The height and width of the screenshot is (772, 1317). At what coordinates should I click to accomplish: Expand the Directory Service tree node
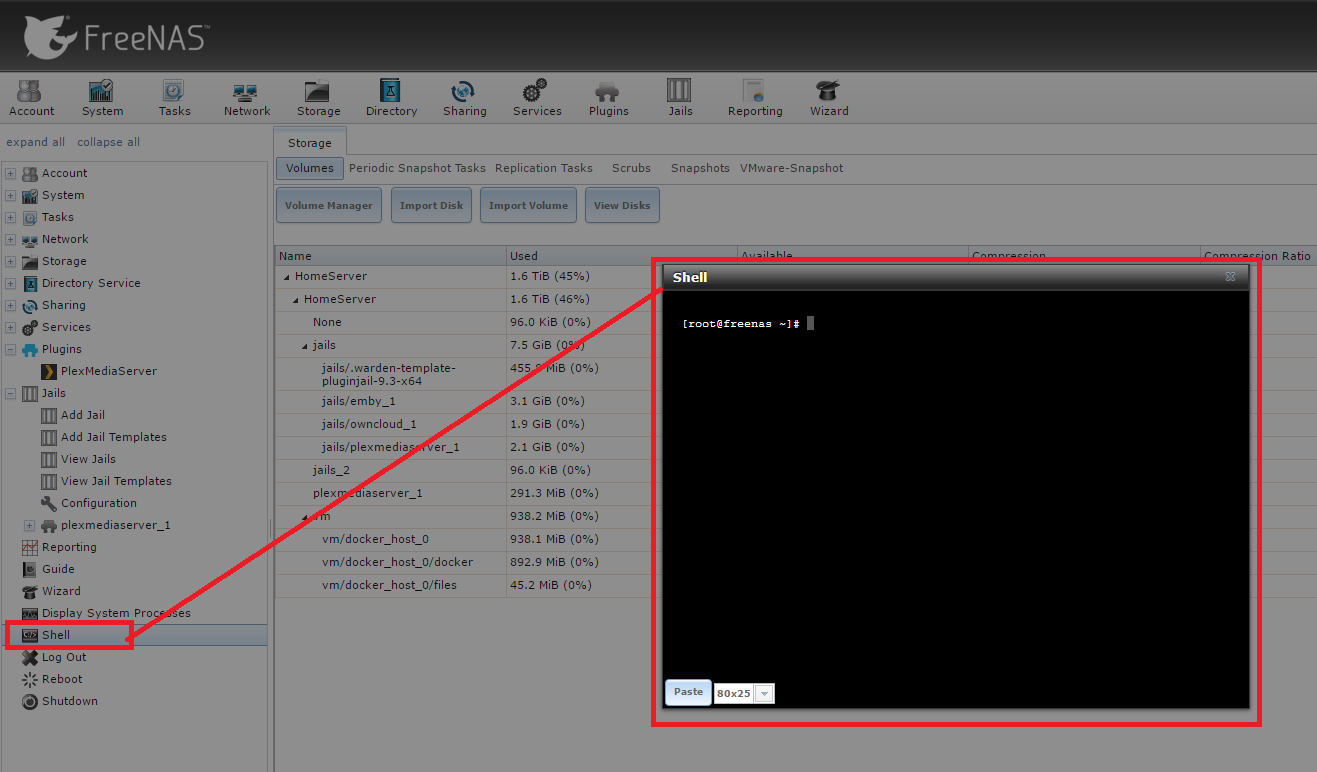[11, 283]
